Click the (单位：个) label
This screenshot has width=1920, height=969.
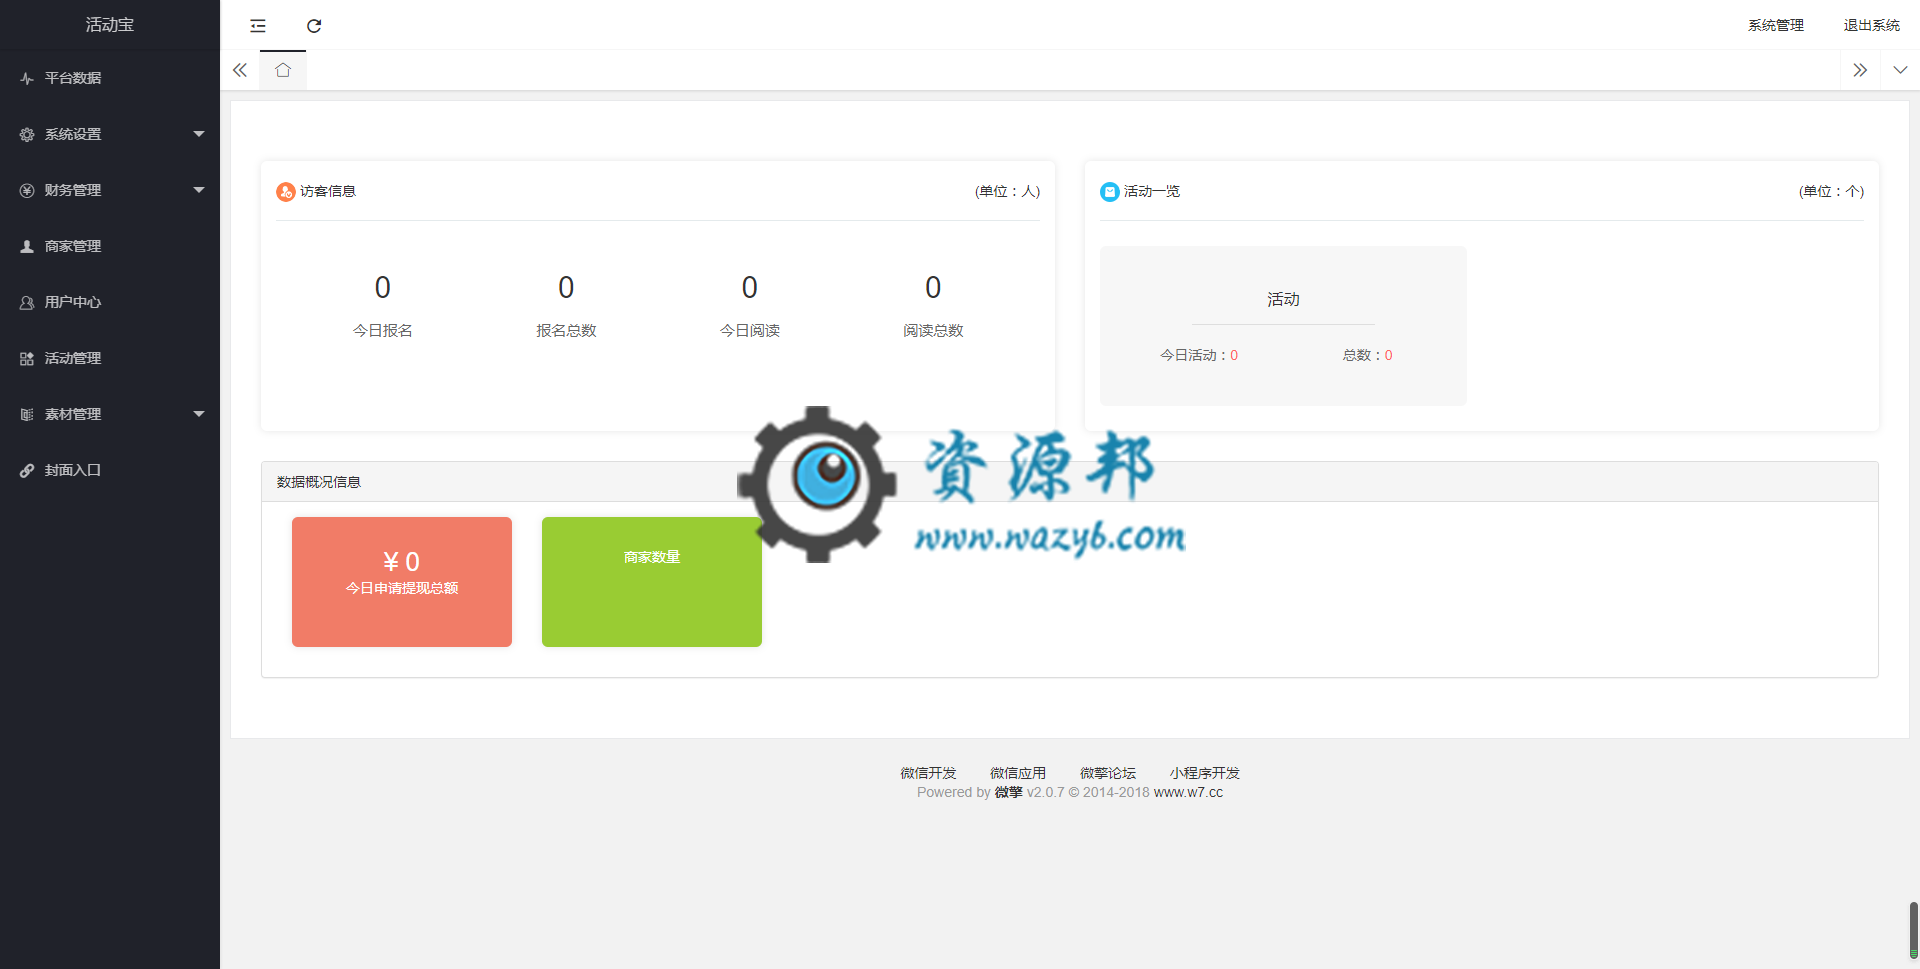[x=1831, y=191]
